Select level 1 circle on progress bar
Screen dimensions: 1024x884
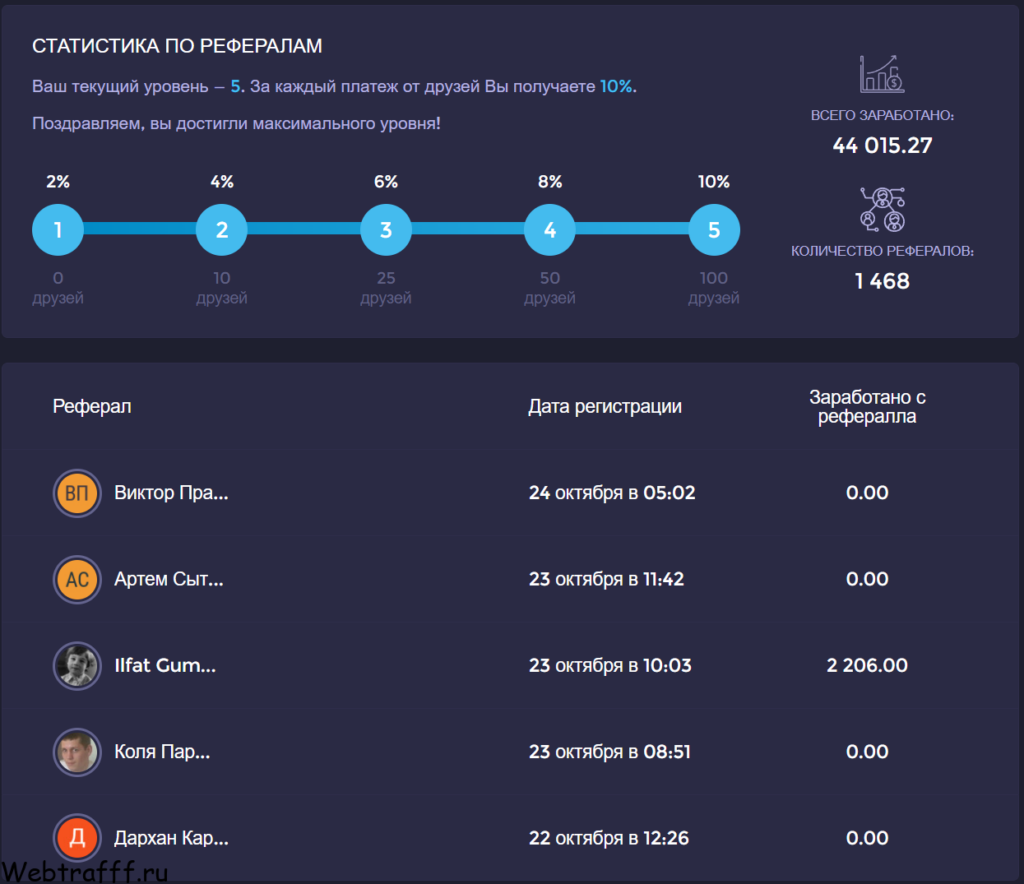coord(58,230)
